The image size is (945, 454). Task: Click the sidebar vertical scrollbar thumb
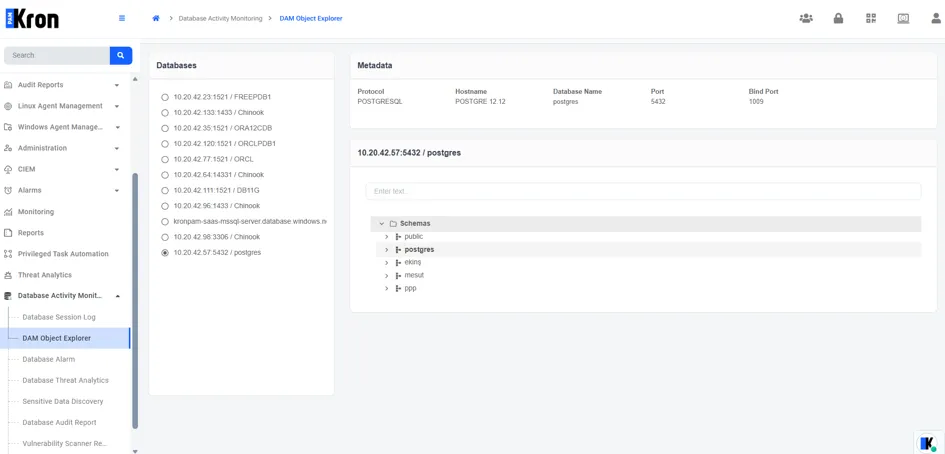[x=135, y=301]
